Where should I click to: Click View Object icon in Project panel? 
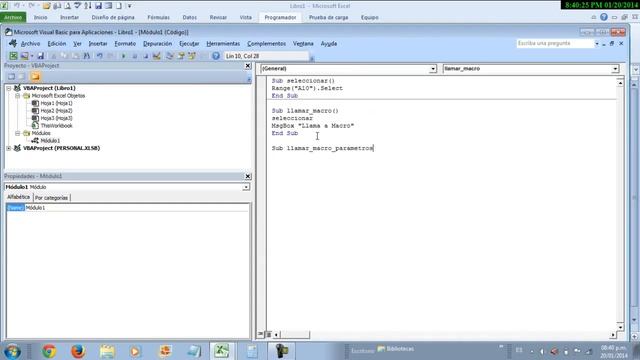click(x=22, y=76)
